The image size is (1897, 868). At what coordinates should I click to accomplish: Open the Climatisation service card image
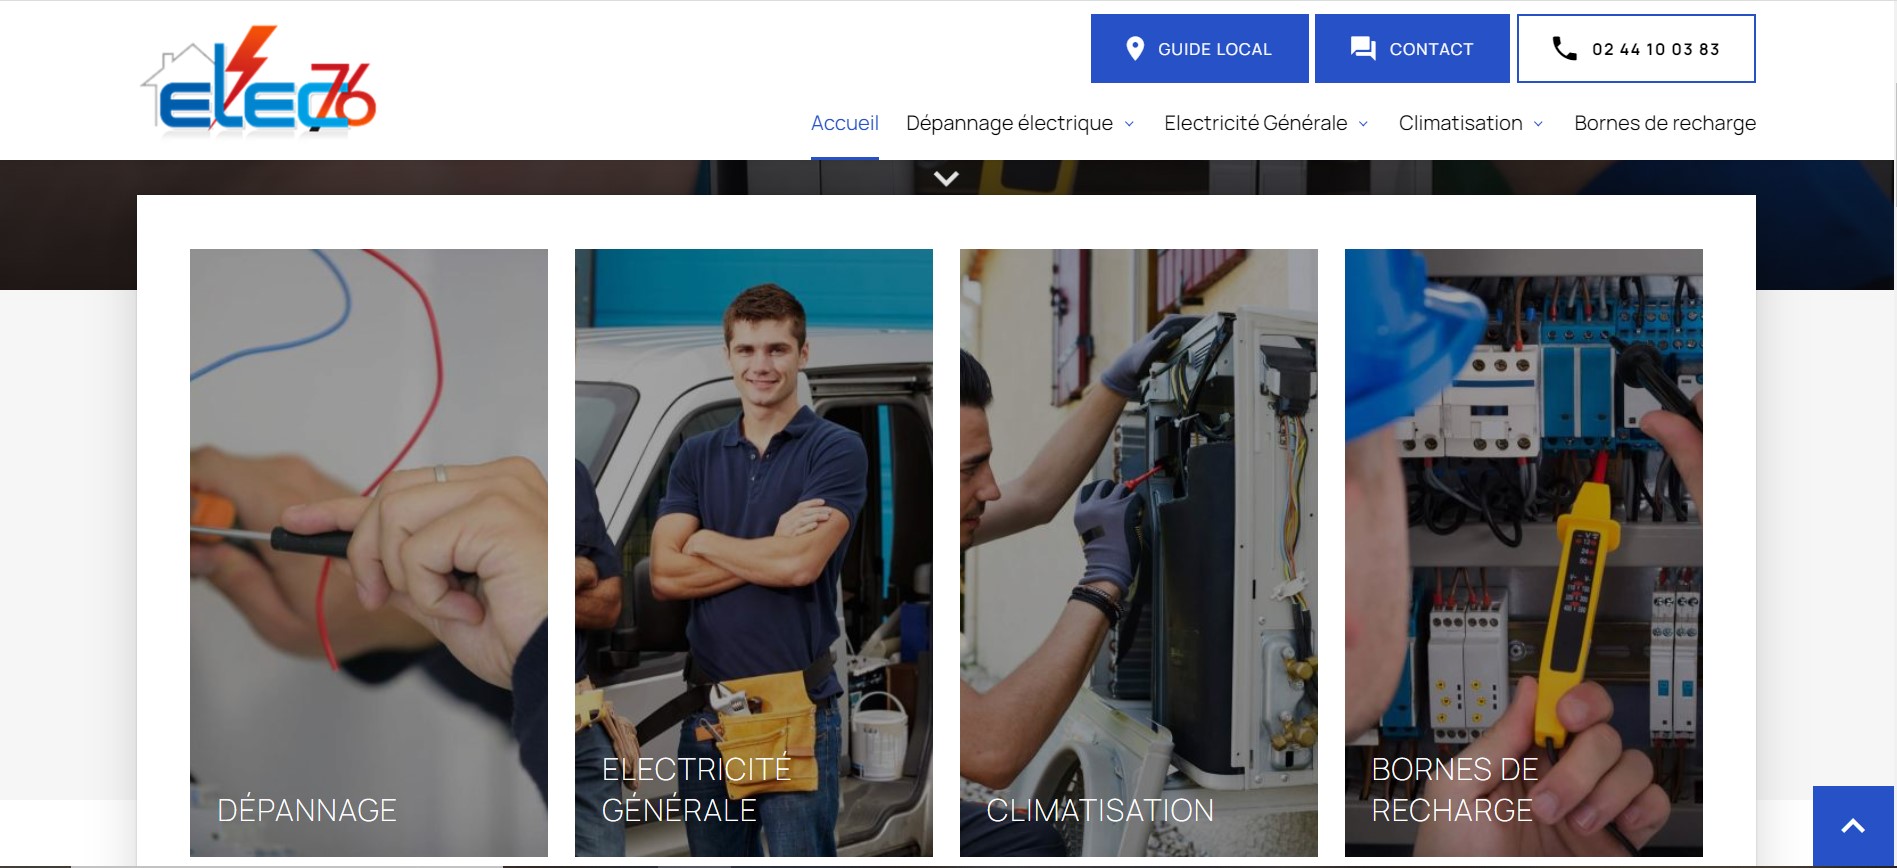1138,552
